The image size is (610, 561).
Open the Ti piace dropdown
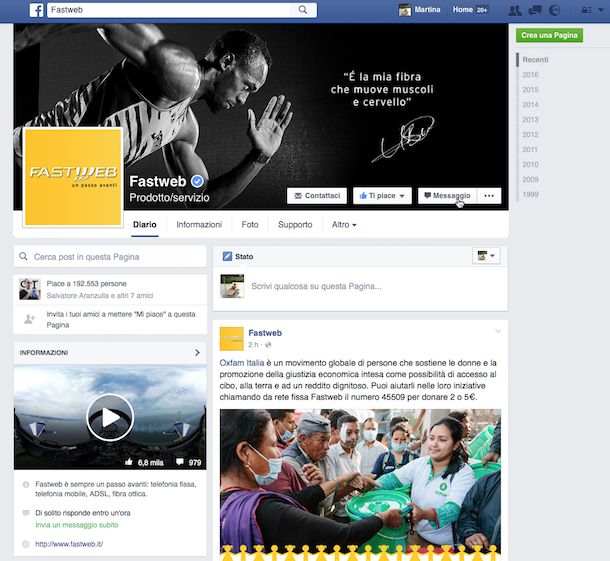[382, 196]
